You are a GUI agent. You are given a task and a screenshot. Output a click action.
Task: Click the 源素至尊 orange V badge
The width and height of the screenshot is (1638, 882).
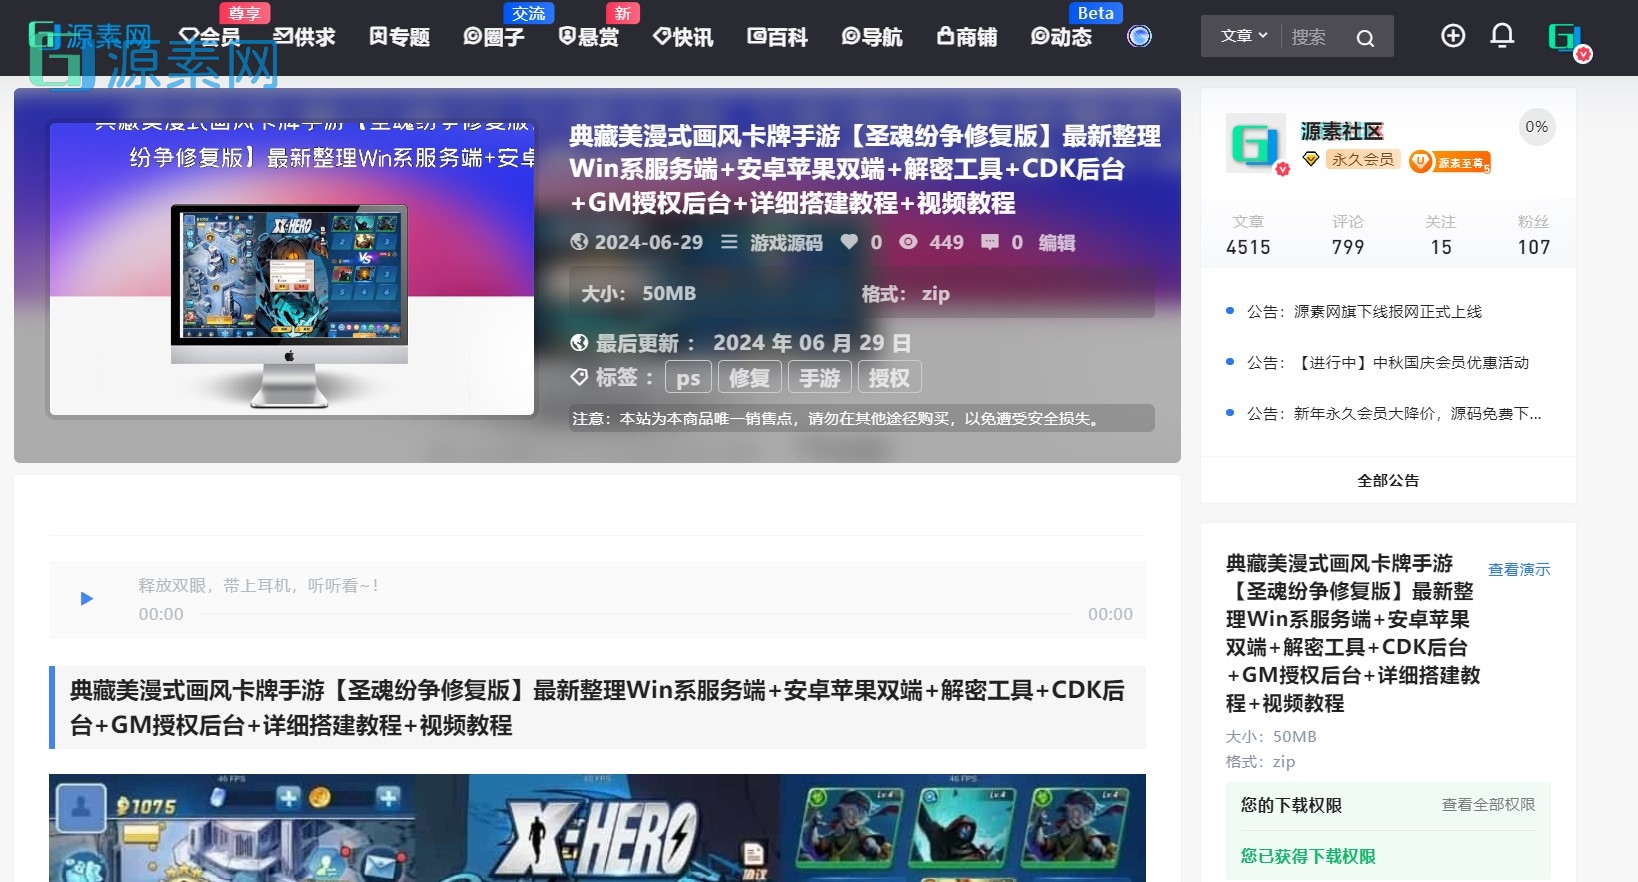(x=1450, y=161)
